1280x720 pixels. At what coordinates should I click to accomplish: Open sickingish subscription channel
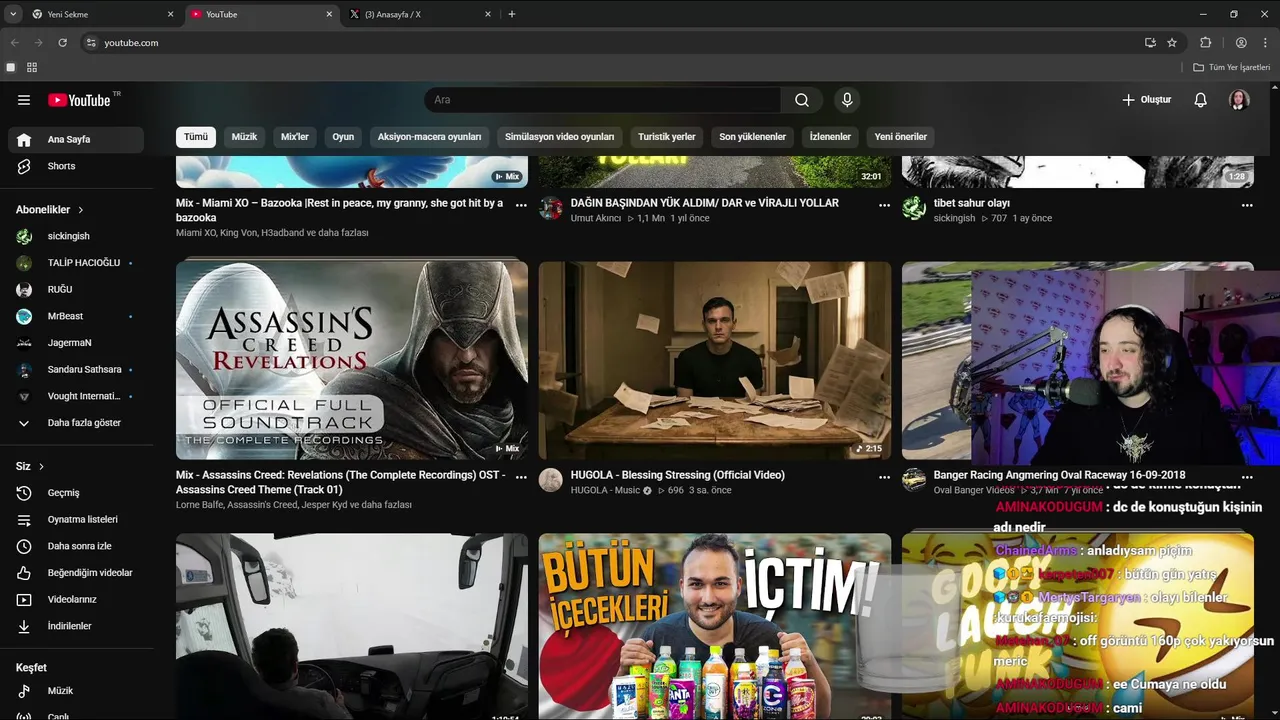click(x=76, y=236)
